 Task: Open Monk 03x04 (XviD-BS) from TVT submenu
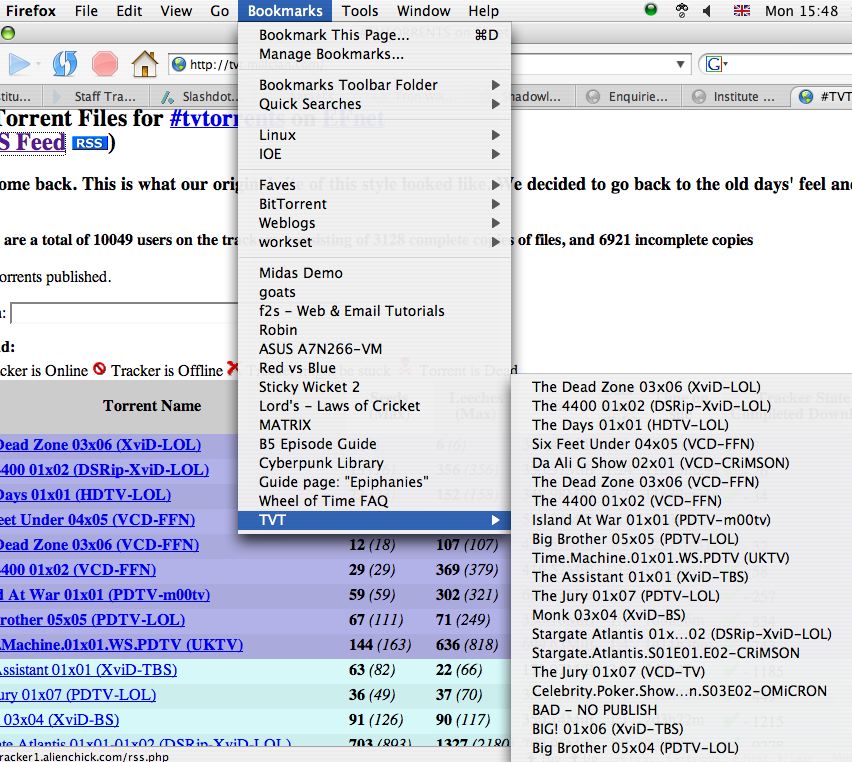point(608,615)
